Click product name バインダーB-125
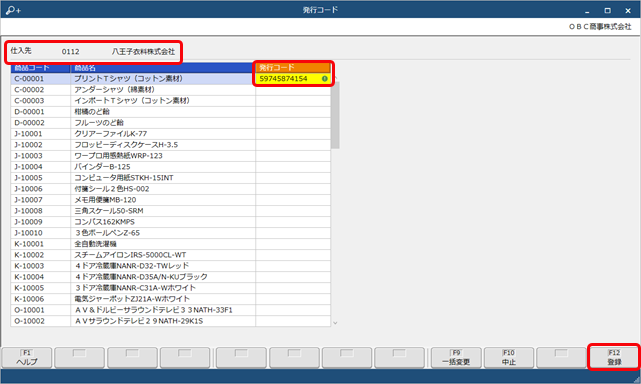The image size is (641, 384). pyautogui.click(x=102, y=167)
